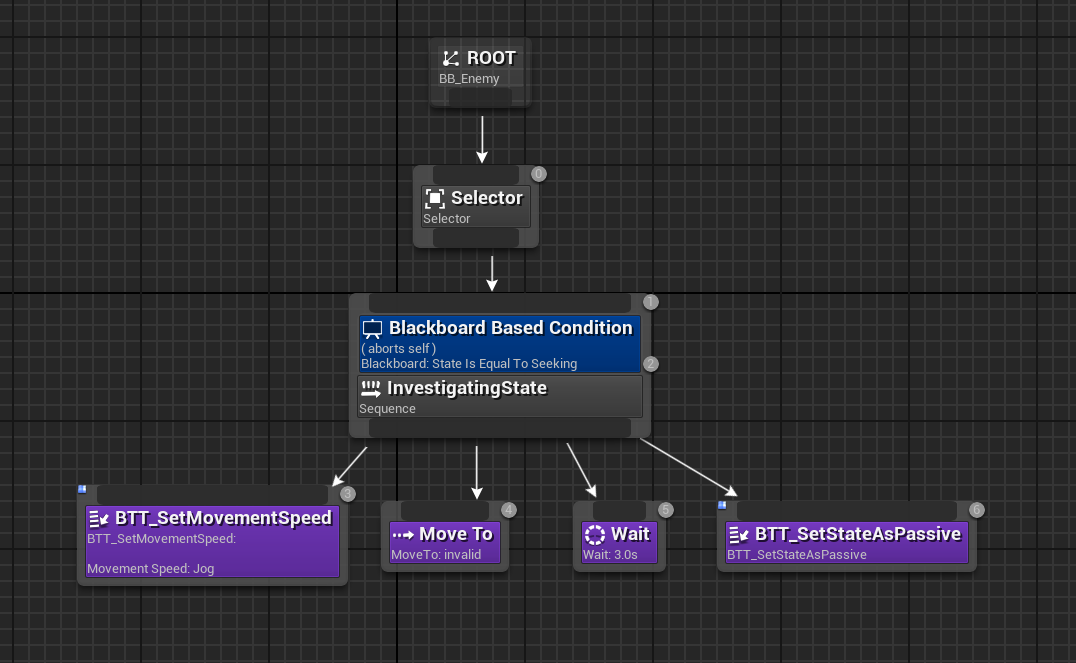
Task: Click the Selector node's bottom output pin
Action: [476, 237]
